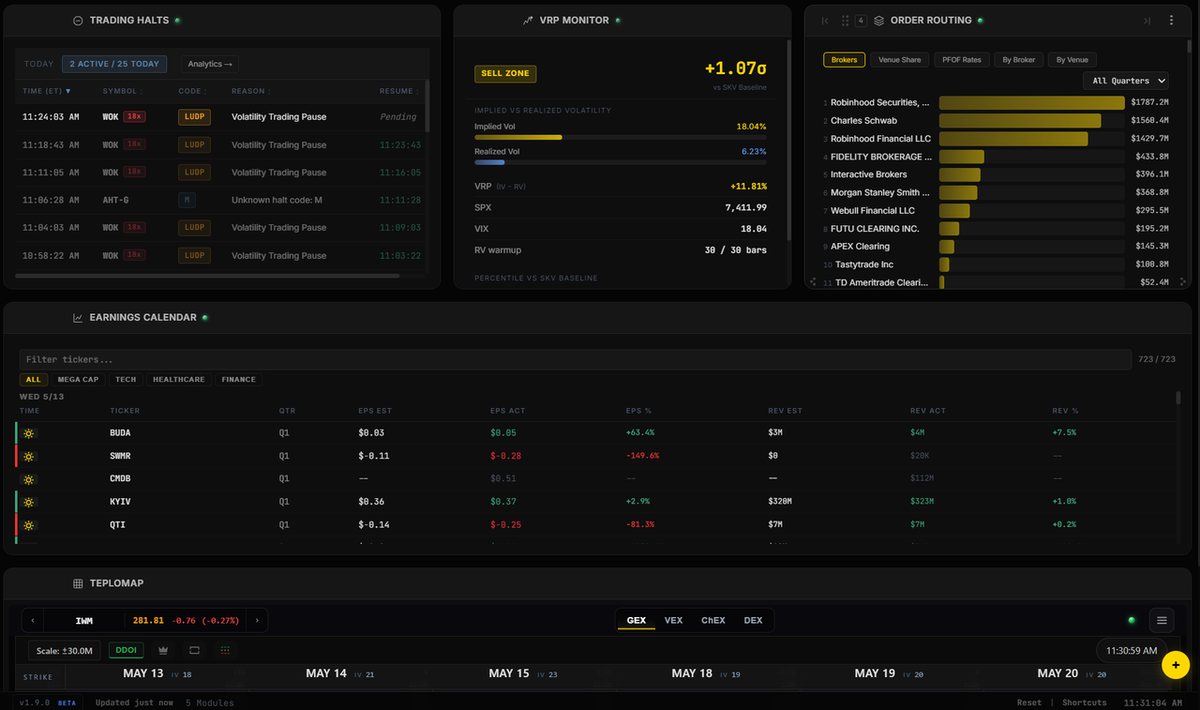Click the Order Routing layers icon
Image resolution: width=1200 pixels, height=710 pixels.
click(878, 21)
